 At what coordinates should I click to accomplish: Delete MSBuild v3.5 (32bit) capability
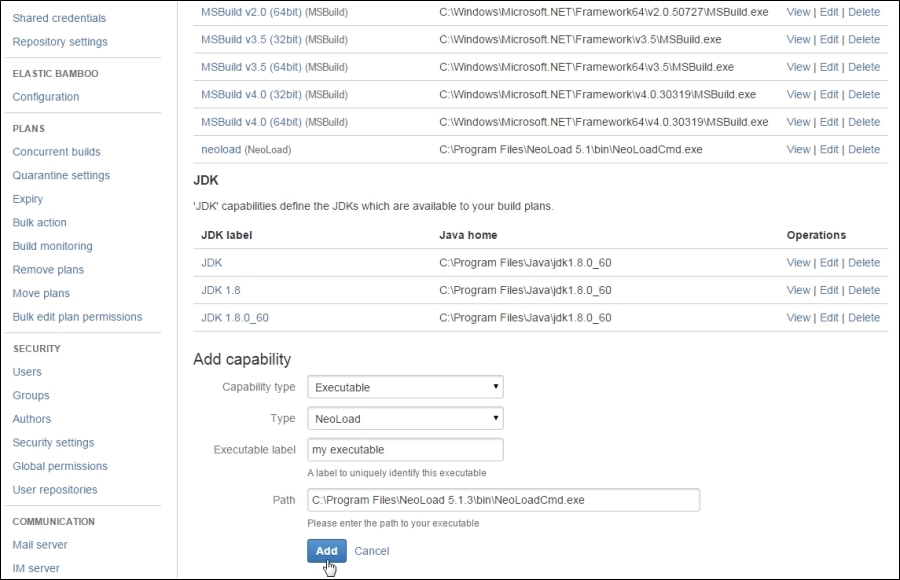click(x=864, y=39)
